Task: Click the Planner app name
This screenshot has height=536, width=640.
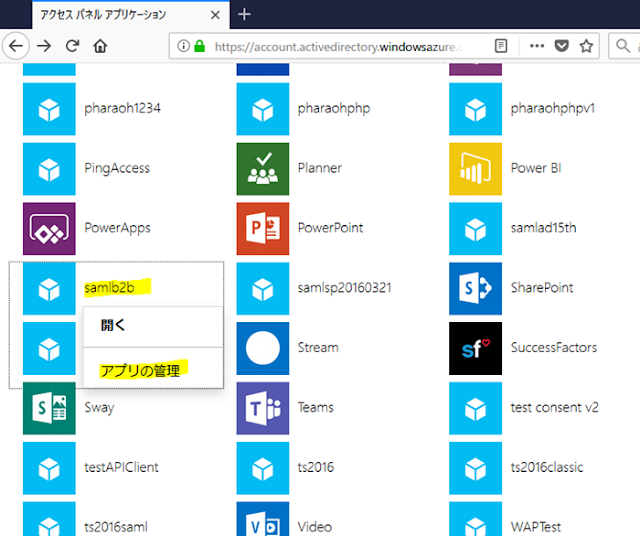Action: [320, 168]
